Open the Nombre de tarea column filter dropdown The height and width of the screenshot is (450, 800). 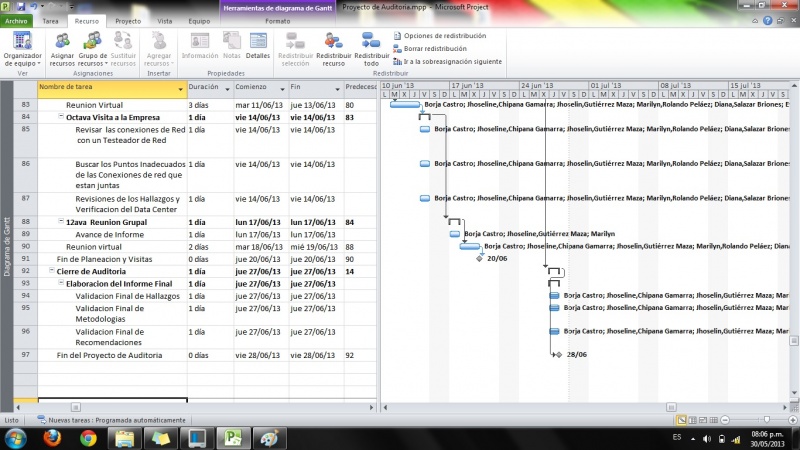click(x=181, y=88)
